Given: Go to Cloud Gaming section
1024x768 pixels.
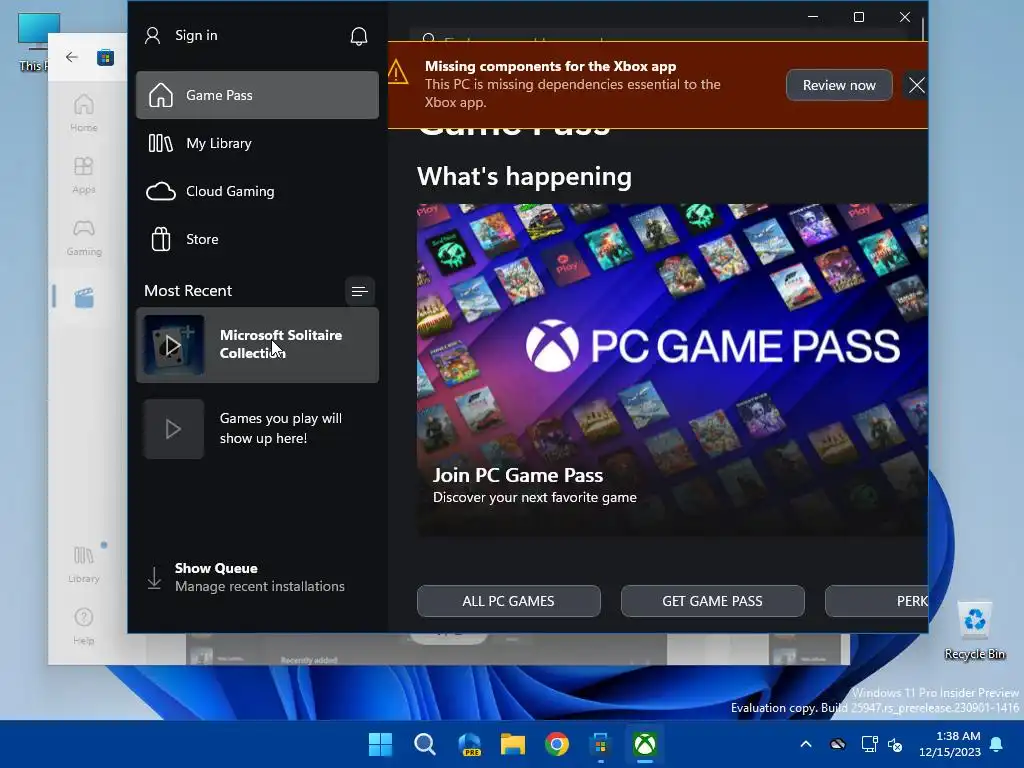Looking at the screenshot, I should [x=257, y=191].
